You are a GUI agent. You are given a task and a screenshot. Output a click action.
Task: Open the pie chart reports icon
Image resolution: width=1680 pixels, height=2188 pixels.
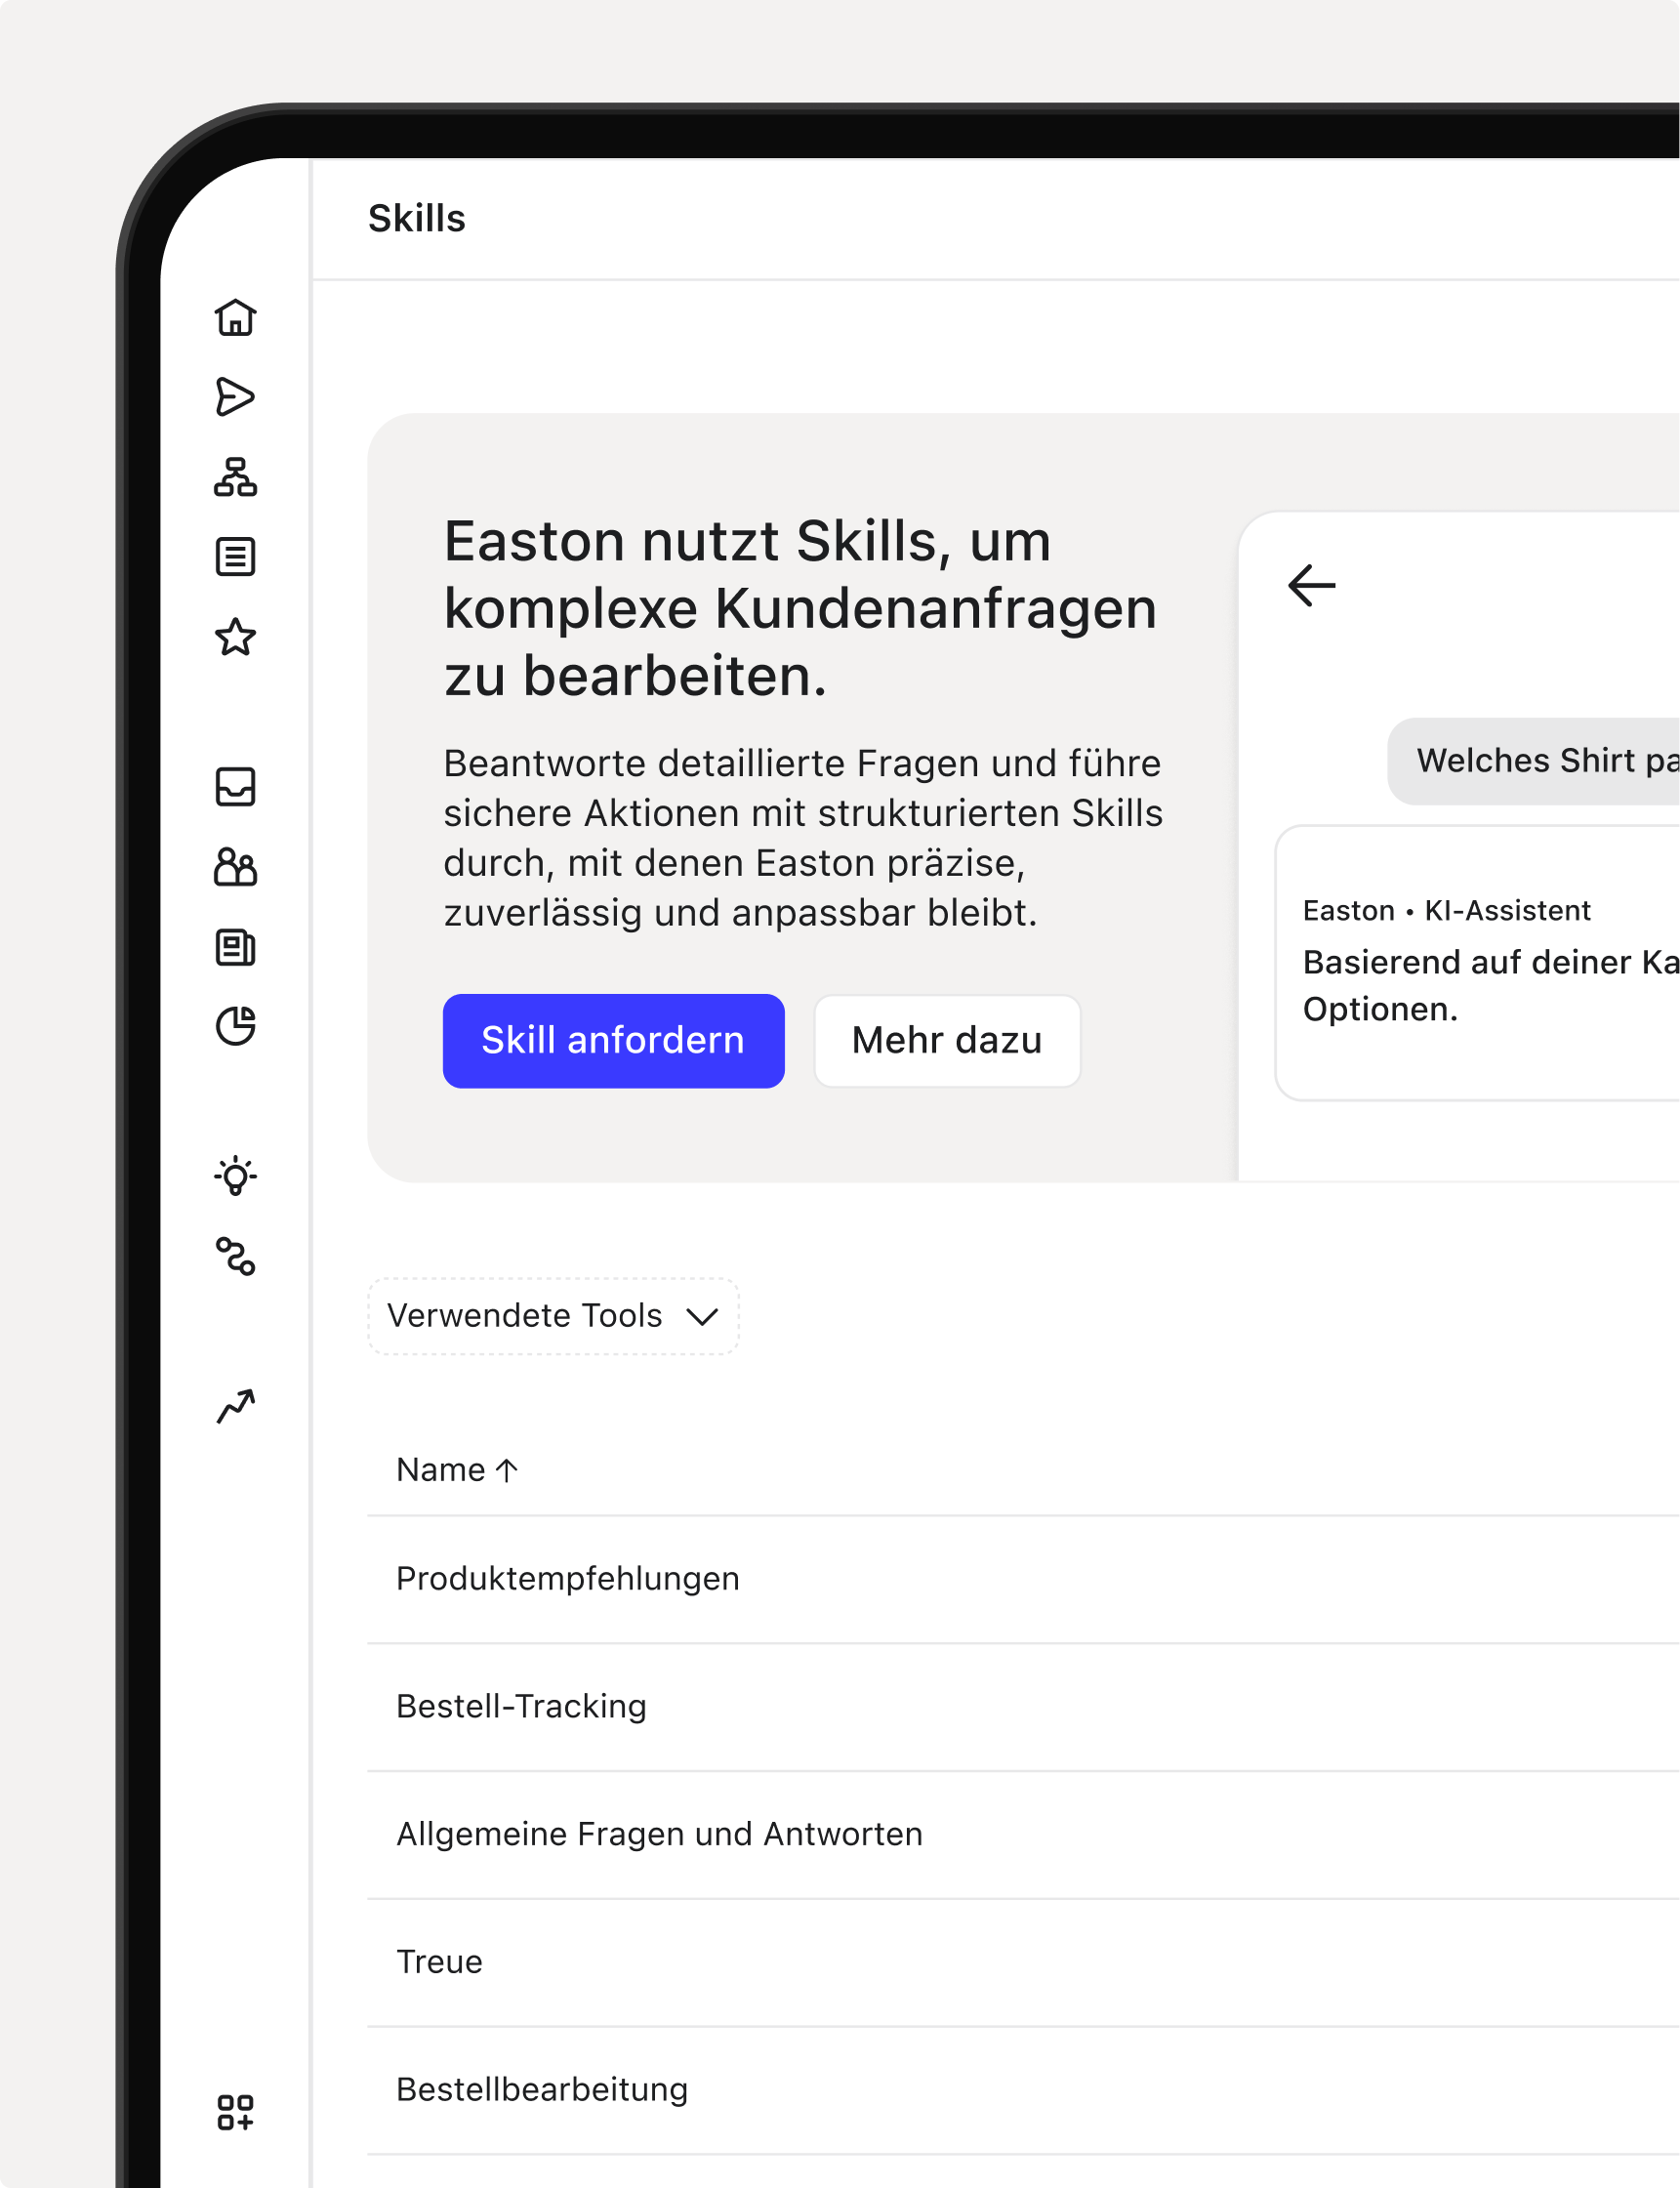(235, 1026)
